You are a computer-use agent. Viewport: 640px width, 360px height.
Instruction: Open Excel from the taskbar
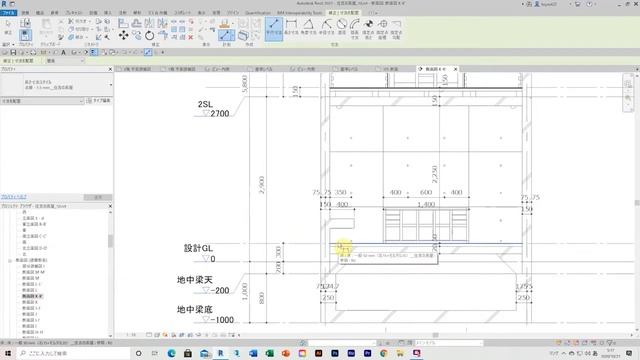pos(269,353)
